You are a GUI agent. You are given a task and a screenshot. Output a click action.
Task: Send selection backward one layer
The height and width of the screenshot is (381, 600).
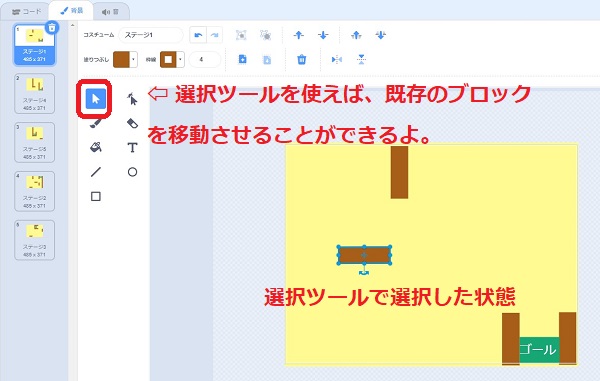[x=323, y=35]
